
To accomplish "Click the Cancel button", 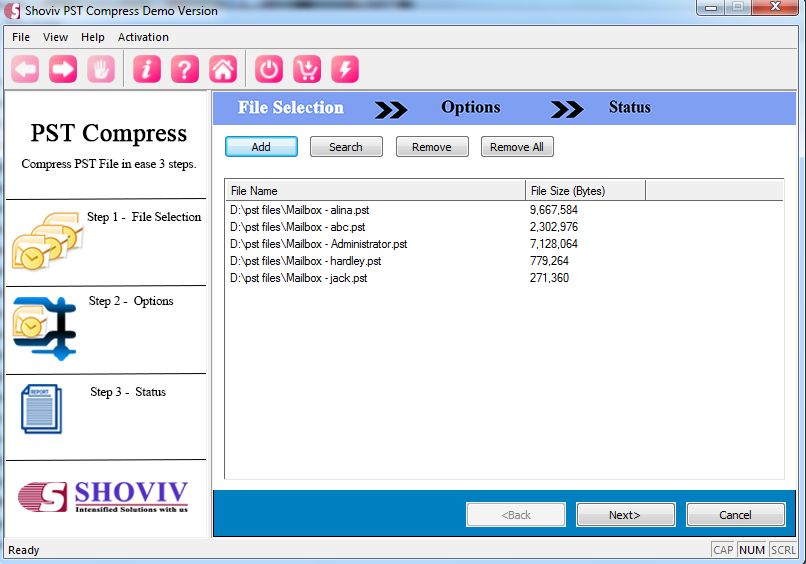I will pyautogui.click(x=736, y=515).
